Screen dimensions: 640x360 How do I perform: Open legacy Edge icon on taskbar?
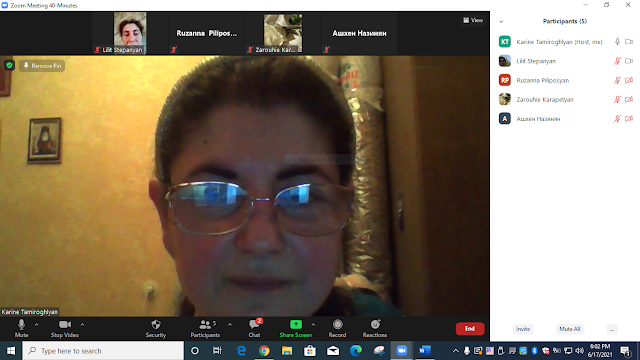click(241, 351)
